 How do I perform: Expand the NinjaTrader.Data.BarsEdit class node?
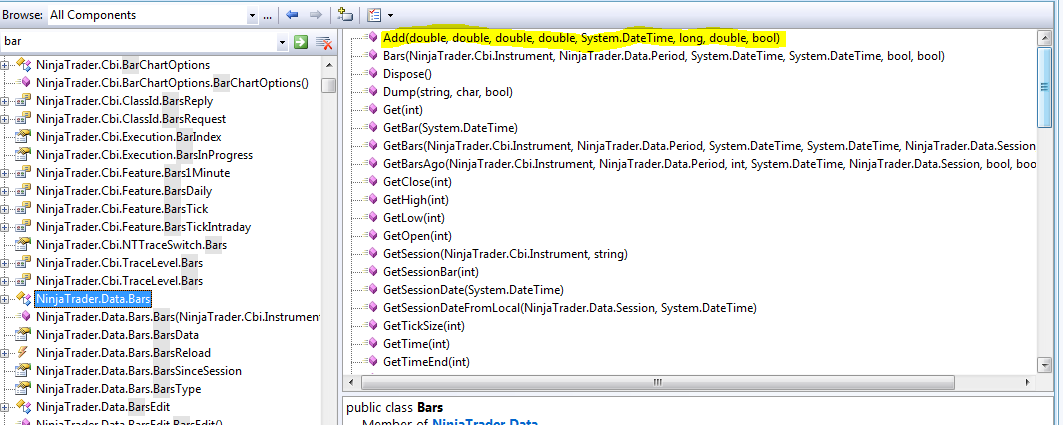(x=5, y=407)
